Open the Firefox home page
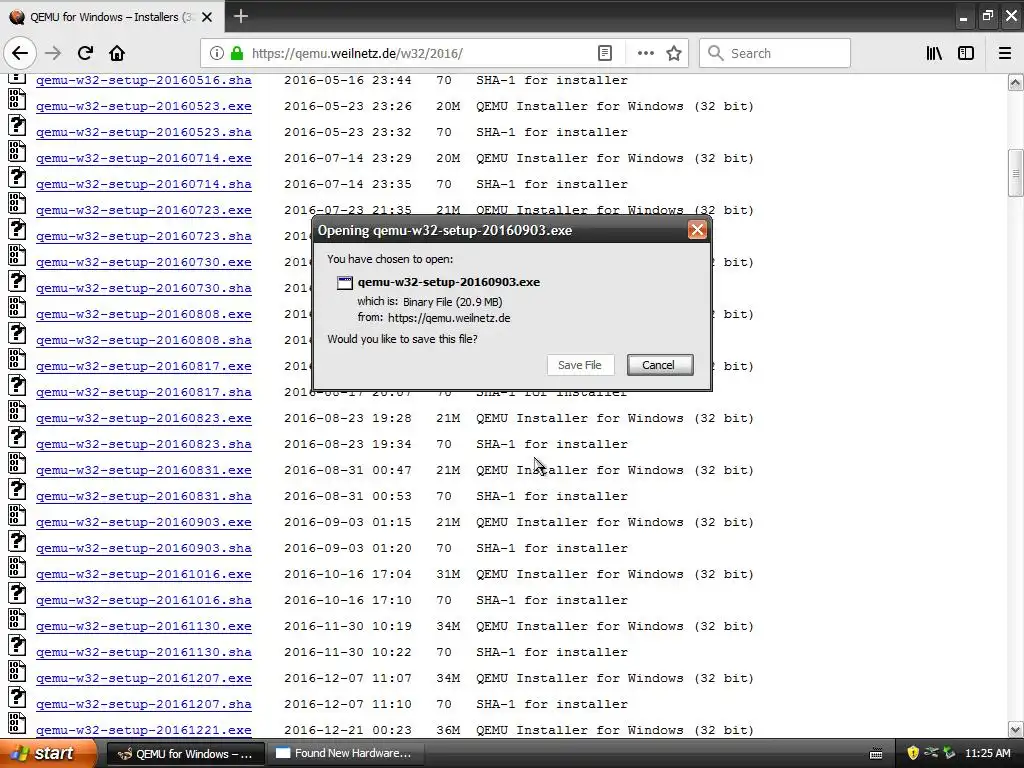Image resolution: width=1024 pixels, height=768 pixels. pos(117,54)
